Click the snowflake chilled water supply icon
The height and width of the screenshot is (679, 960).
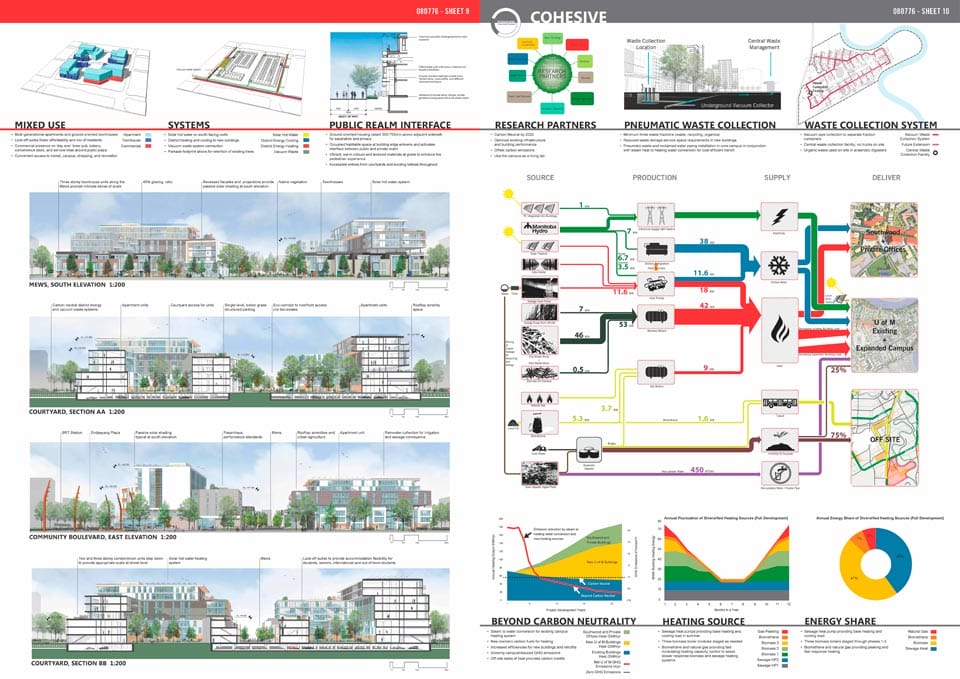pyautogui.click(x=779, y=265)
